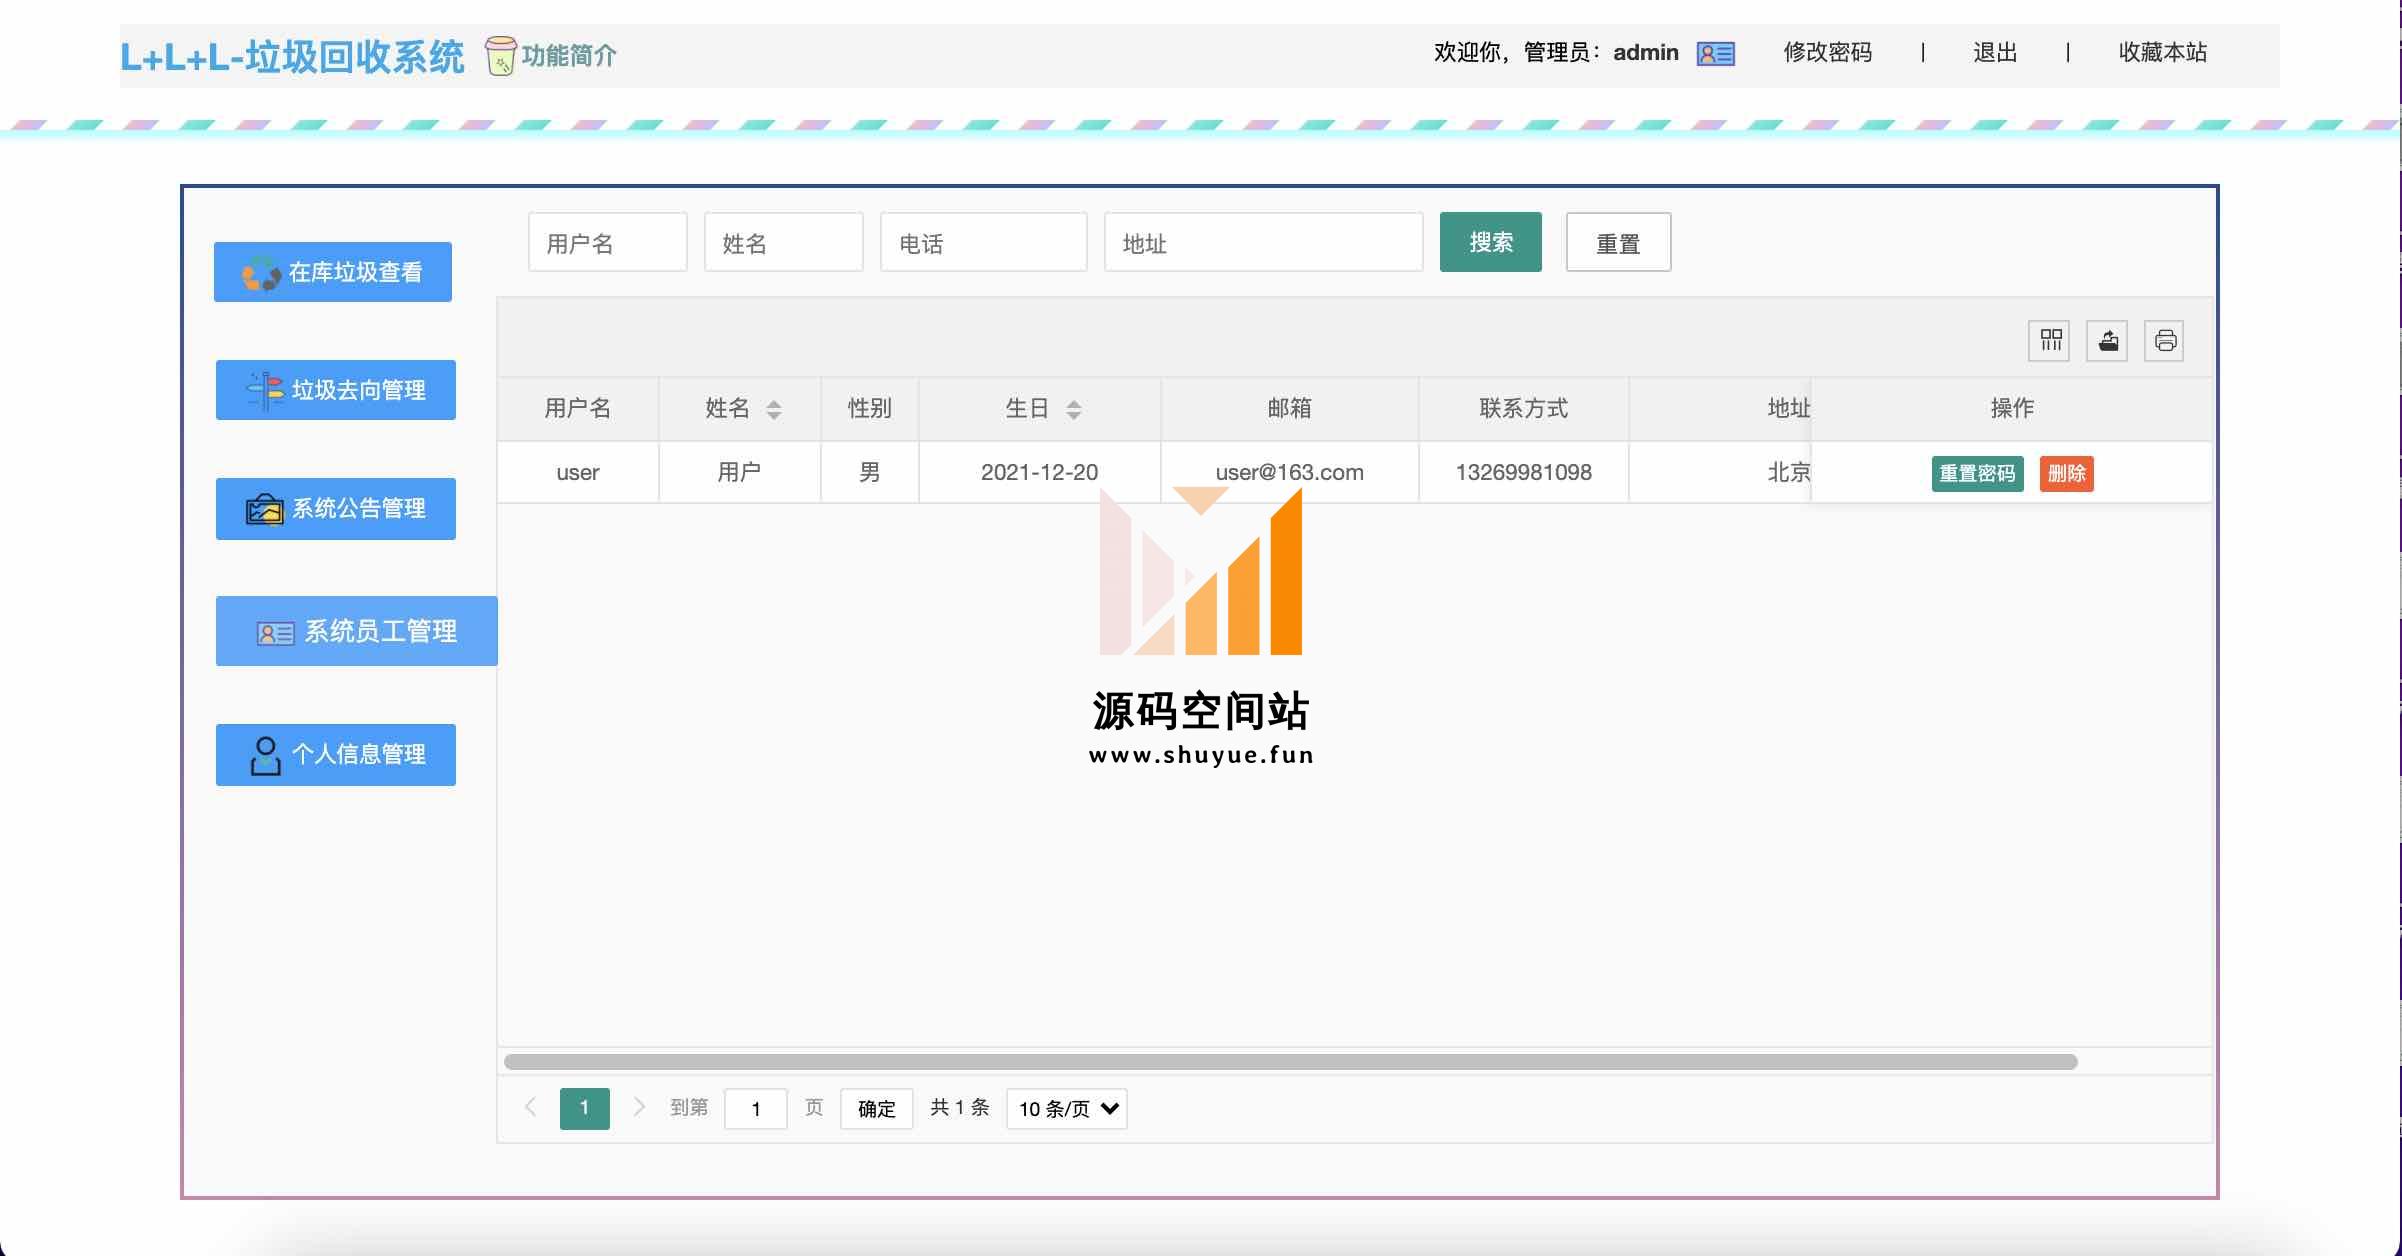The width and height of the screenshot is (2402, 1256).
Task: Click the email cell user@163.com
Action: (x=1290, y=473)
